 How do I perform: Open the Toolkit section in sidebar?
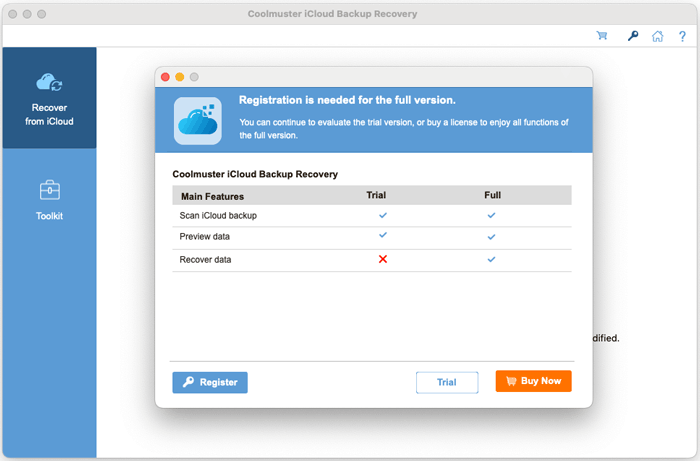pyautogui.click(x=49, y=201)
